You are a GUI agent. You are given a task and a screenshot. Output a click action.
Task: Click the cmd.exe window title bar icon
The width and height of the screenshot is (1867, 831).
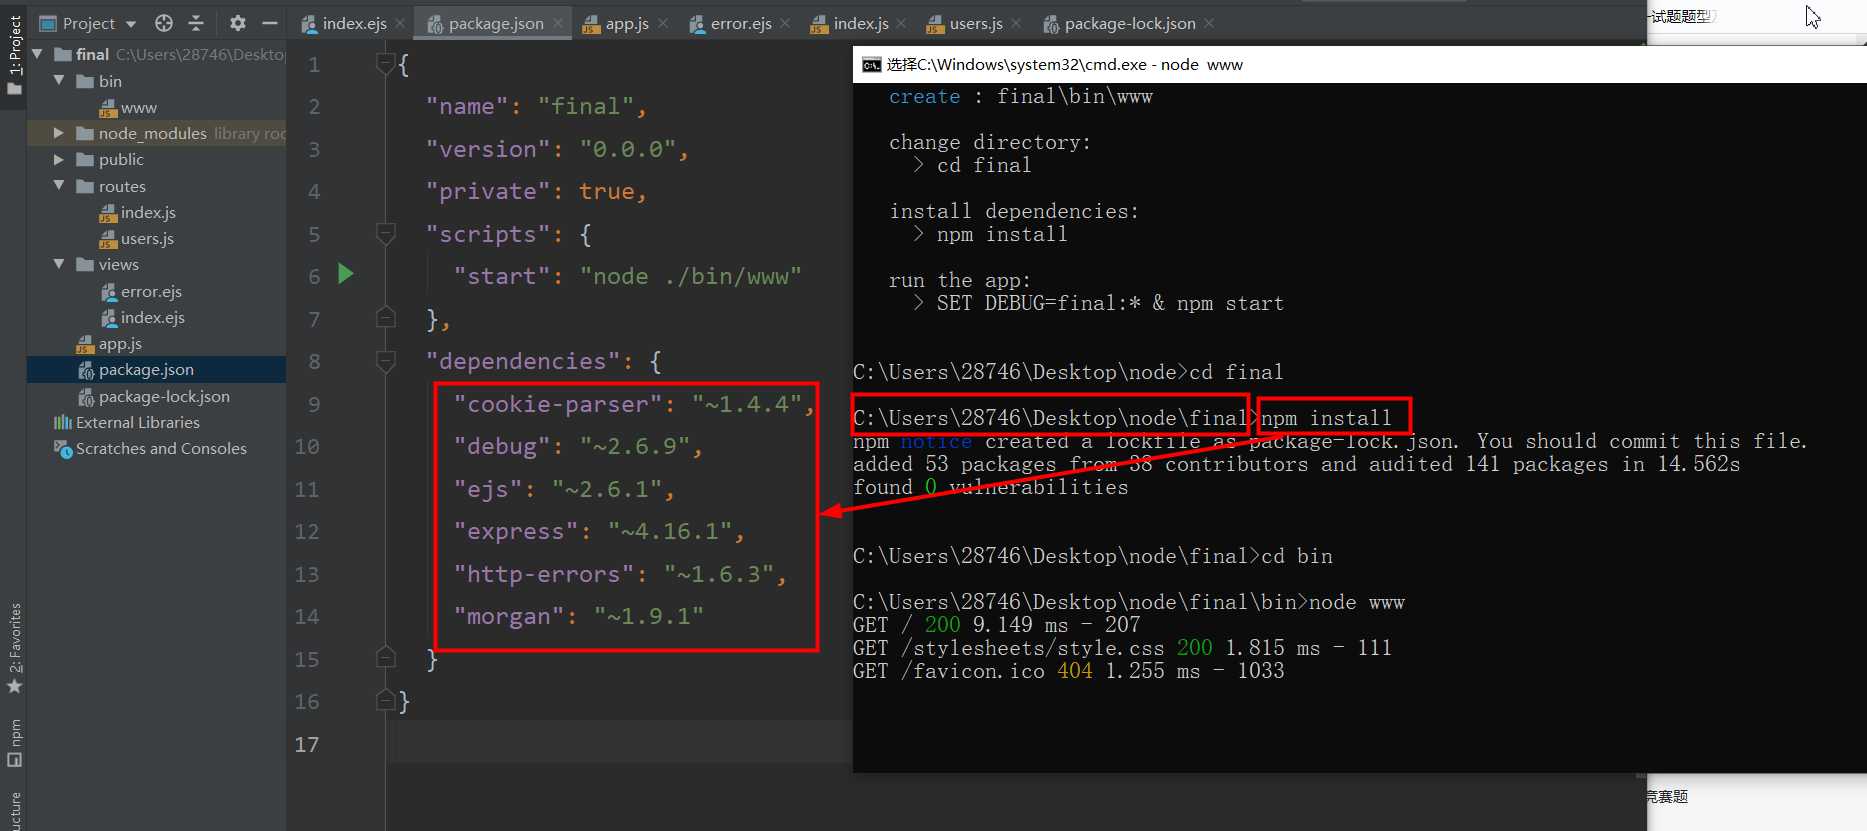pyautogui.click(x=871, y=65)
